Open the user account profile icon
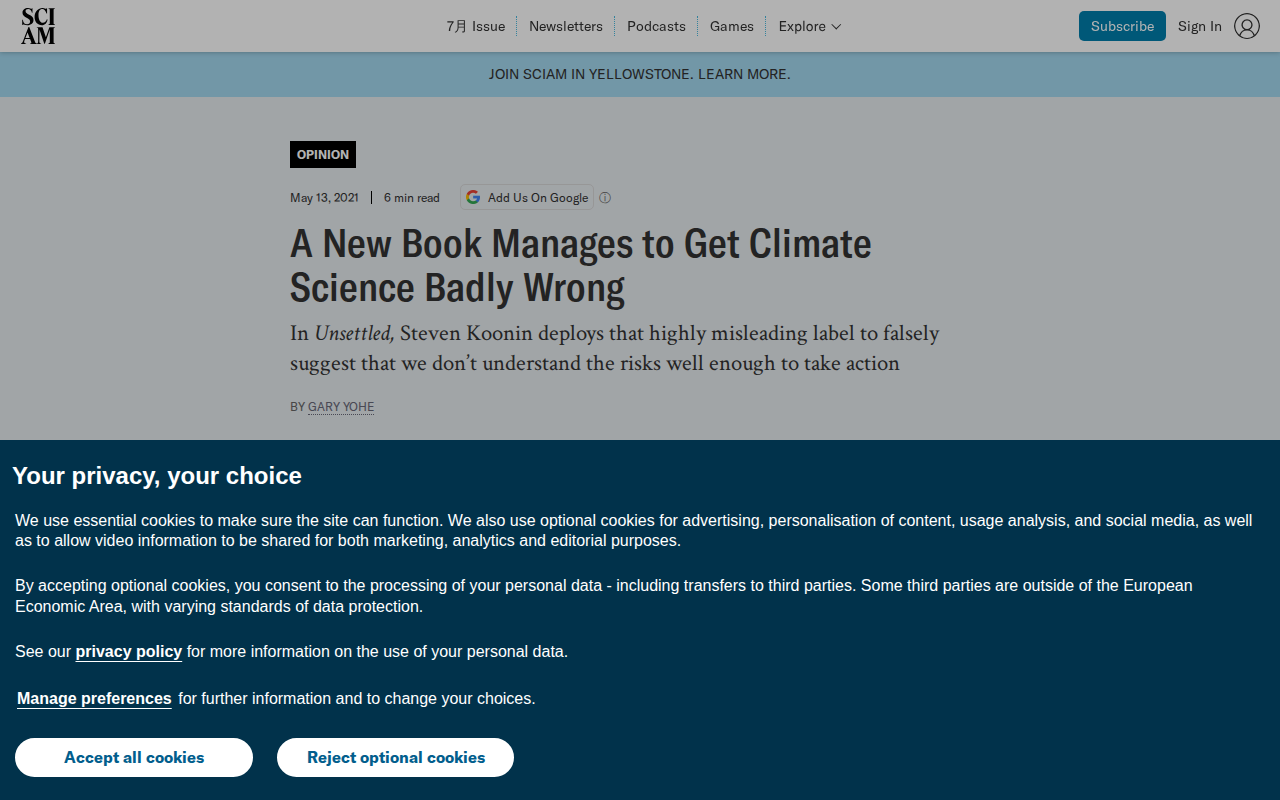 tap(1247, 26)
